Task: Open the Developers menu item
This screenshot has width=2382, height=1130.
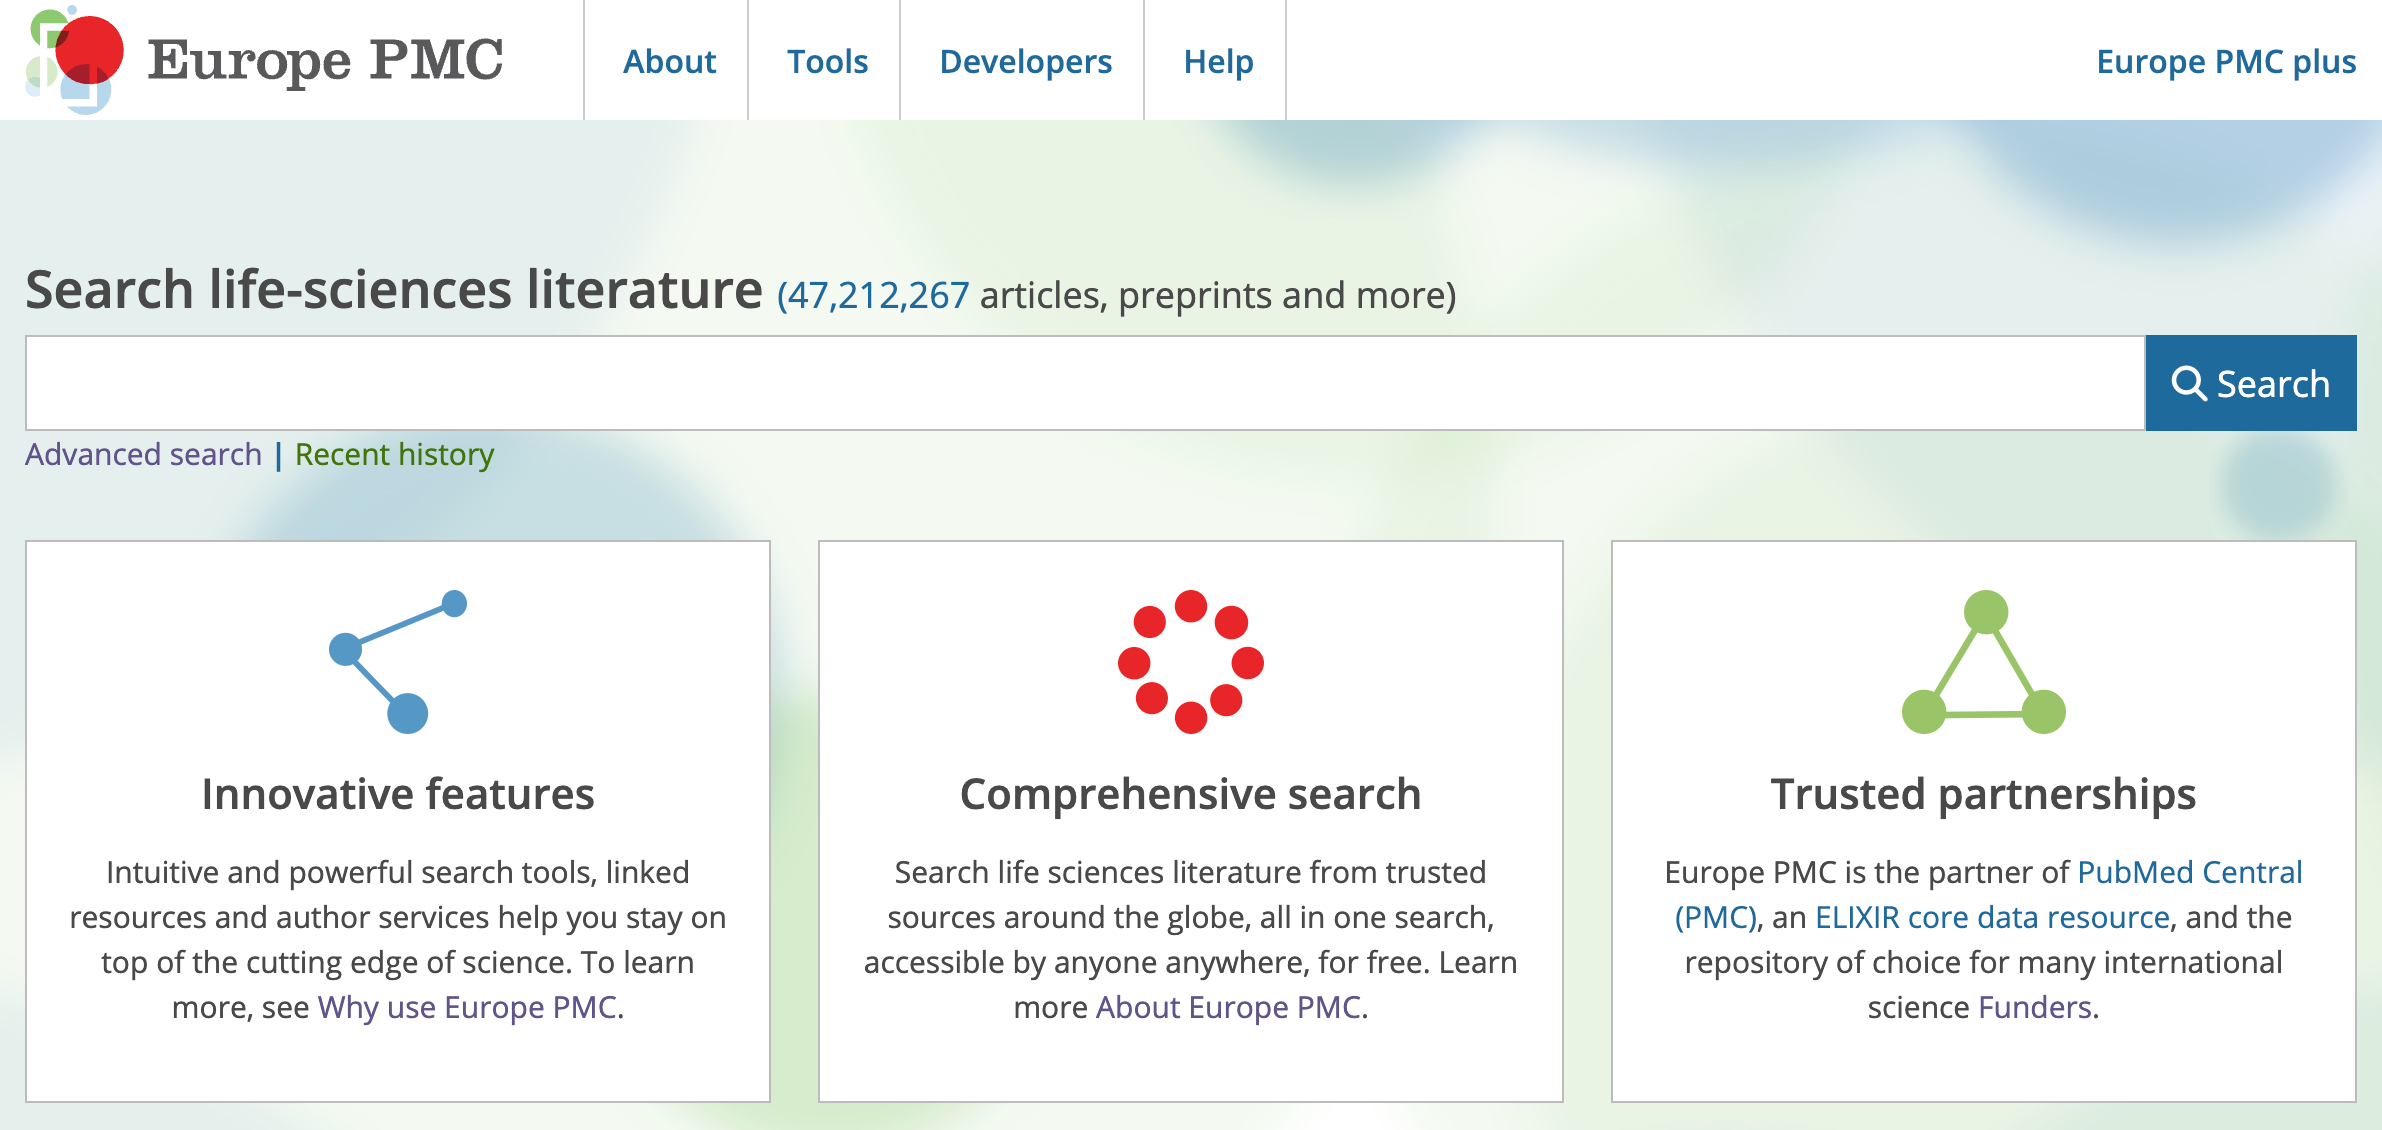Action: (x=1025, y=62)
